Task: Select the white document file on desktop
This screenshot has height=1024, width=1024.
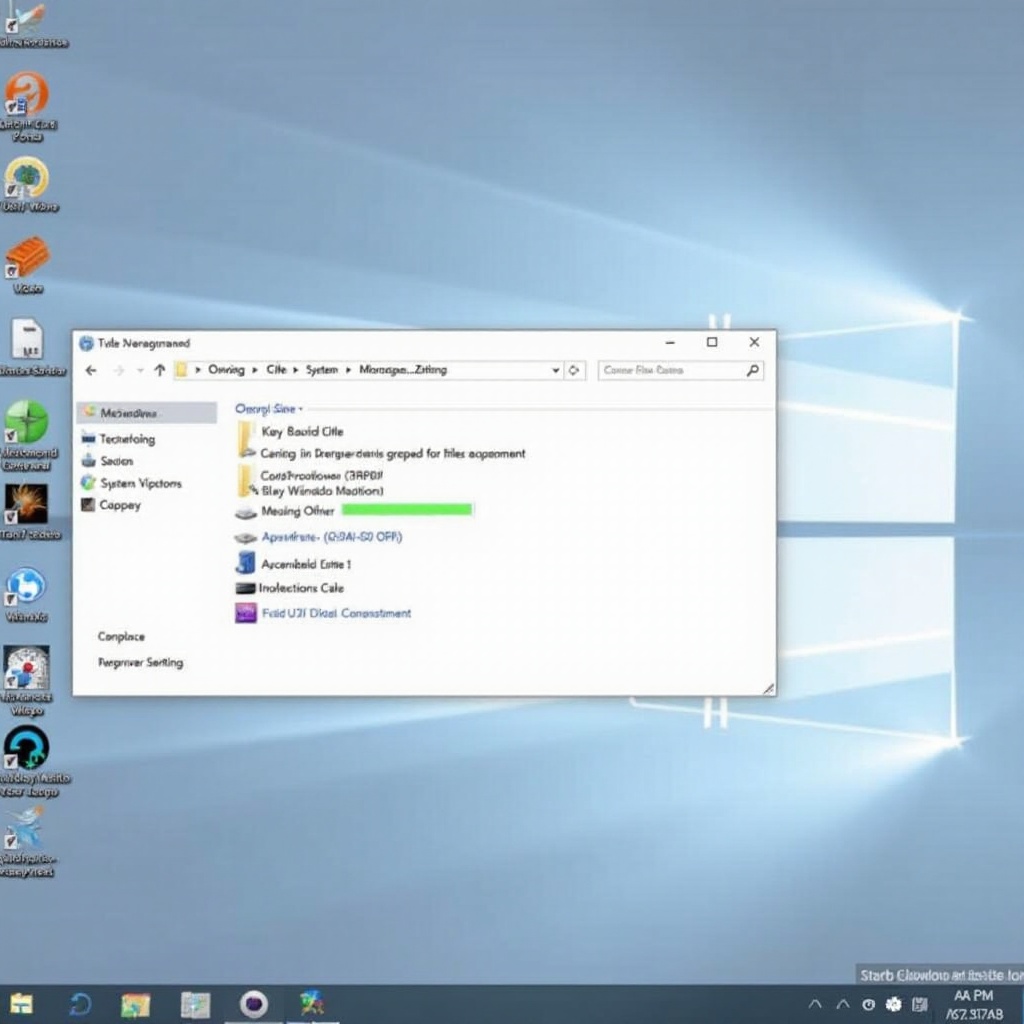Action: (x=27, y=339)
